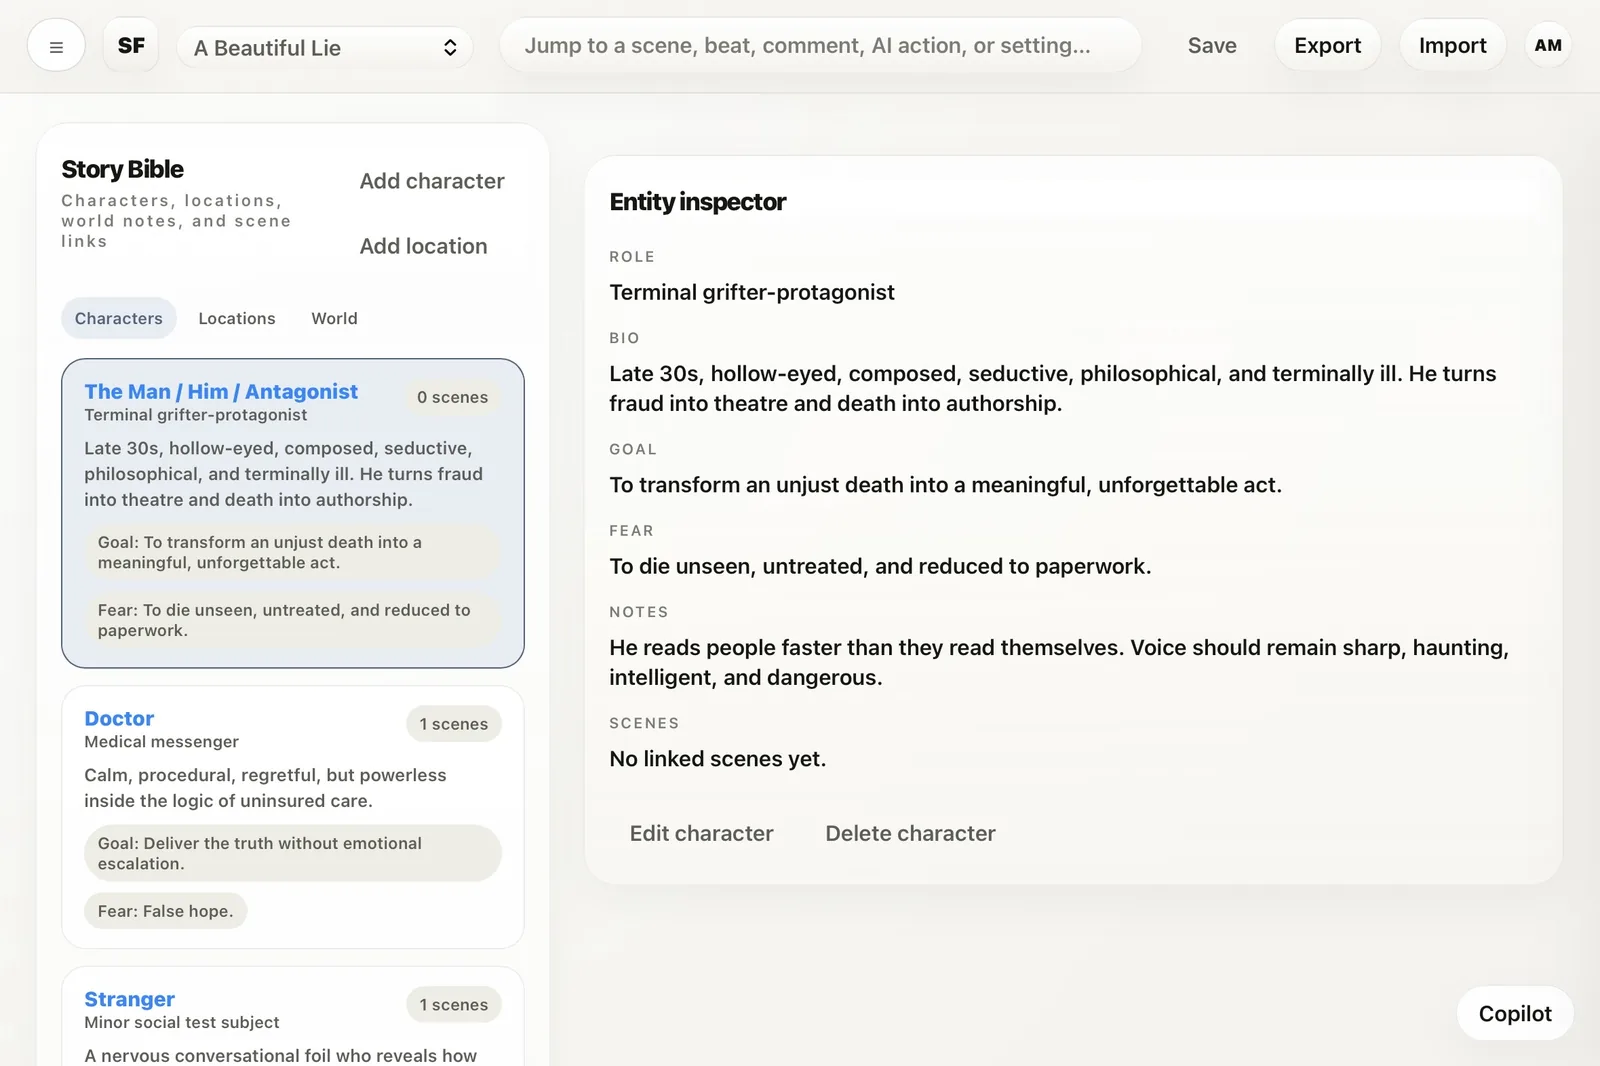The height and width of the screenshot is (1066, 1600).
Task: Open the Copilot panel
Action: (x=1515, y=1014)
